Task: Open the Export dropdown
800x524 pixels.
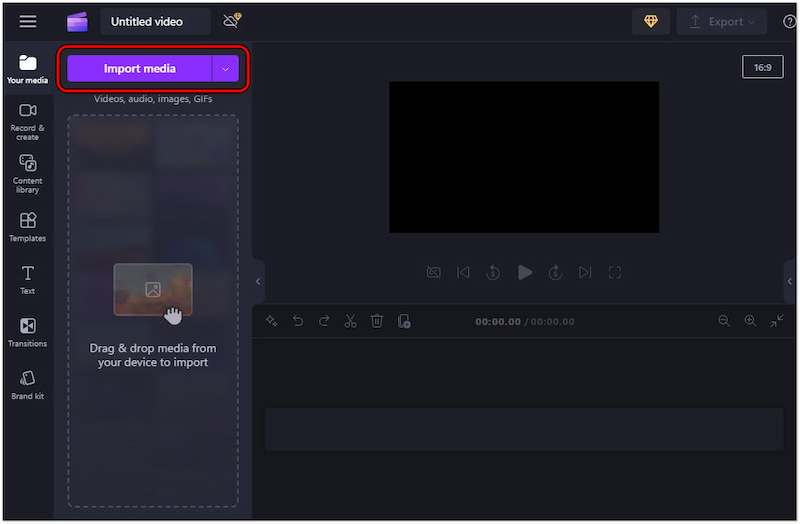Action: (721, 21)
